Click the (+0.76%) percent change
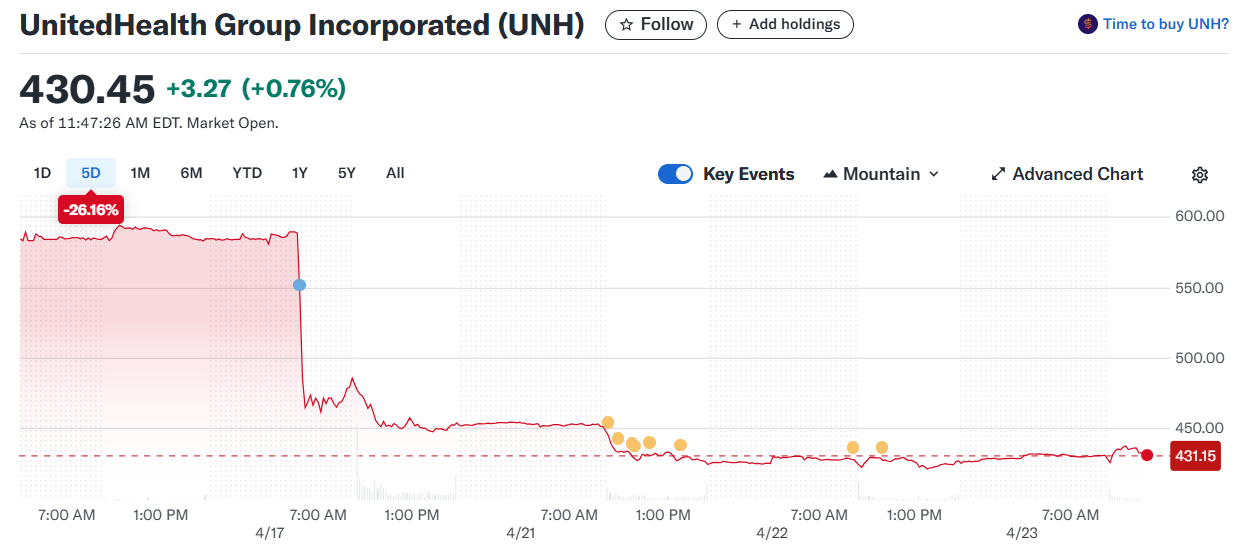Image resolution: width=1238 pixels, height=554 pixels. [x=294, y=89]
